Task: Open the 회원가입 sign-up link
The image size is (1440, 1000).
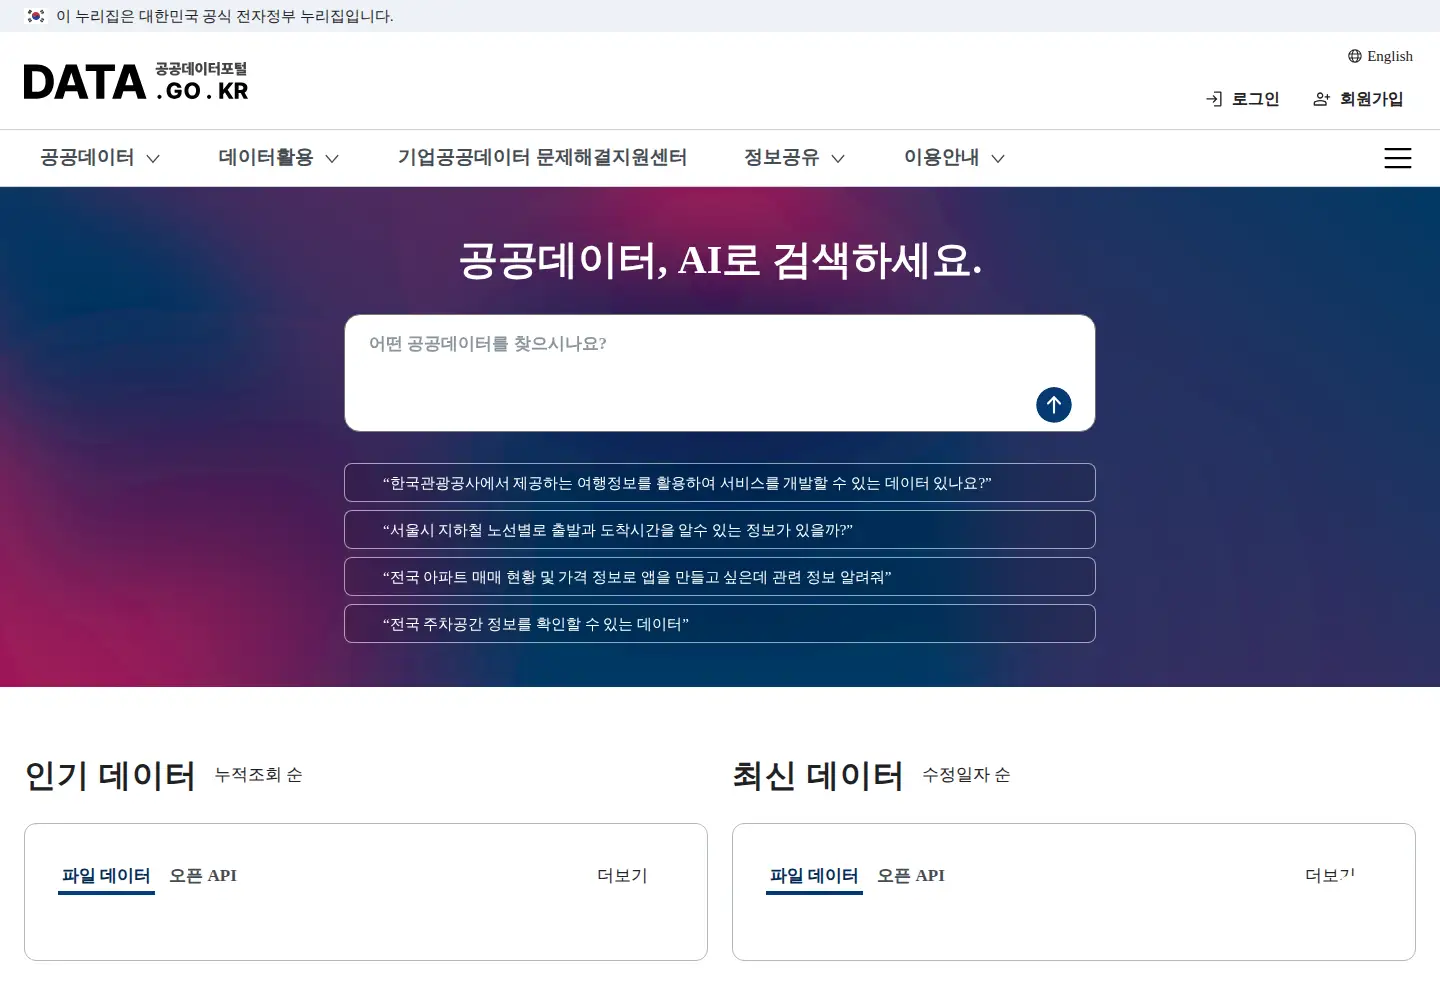Action: point(1358,99)
